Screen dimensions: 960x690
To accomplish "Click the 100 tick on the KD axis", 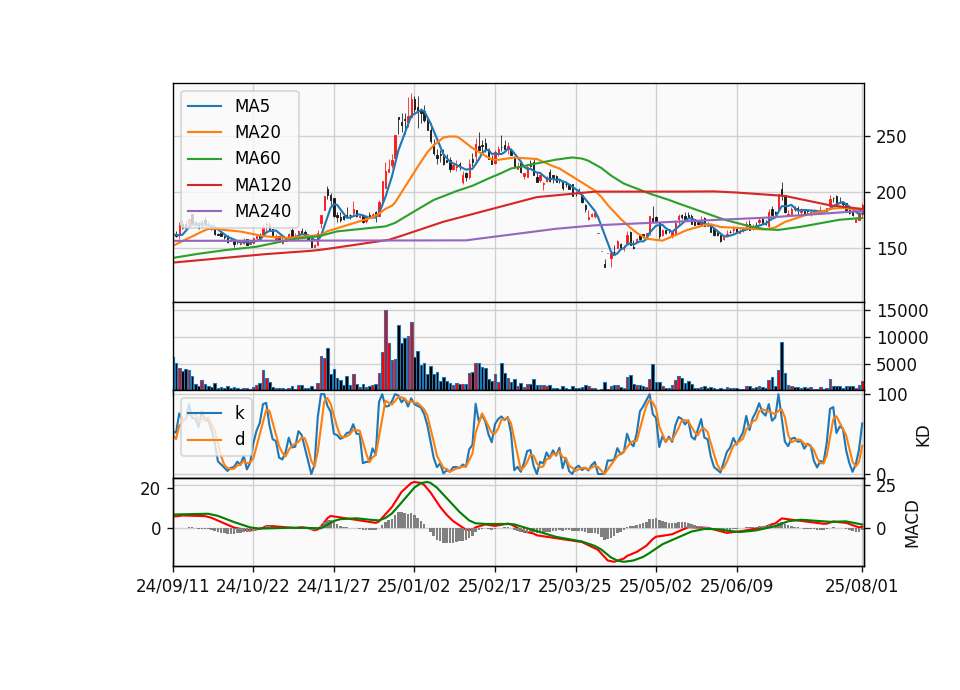I will point(891,395).
